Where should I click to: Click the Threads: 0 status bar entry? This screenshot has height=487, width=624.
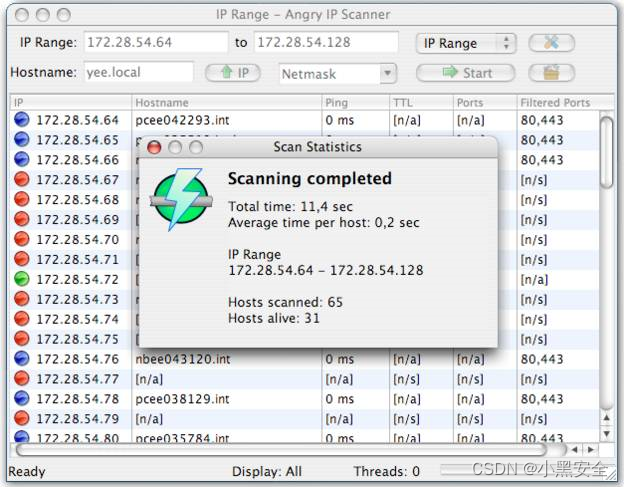click(x=386, y=471)
